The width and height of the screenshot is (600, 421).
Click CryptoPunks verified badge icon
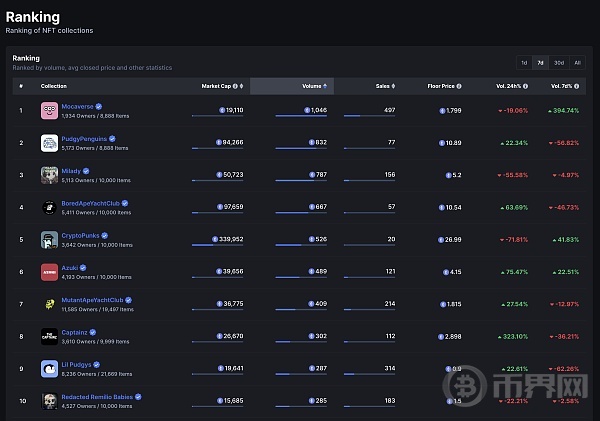tap(104, 235)
